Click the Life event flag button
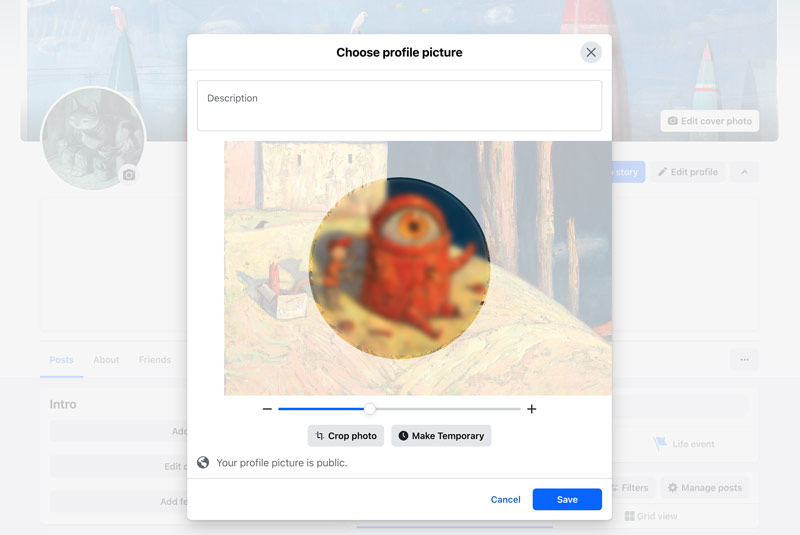Viewport: 800px width, 535px height. click(684, 444)
